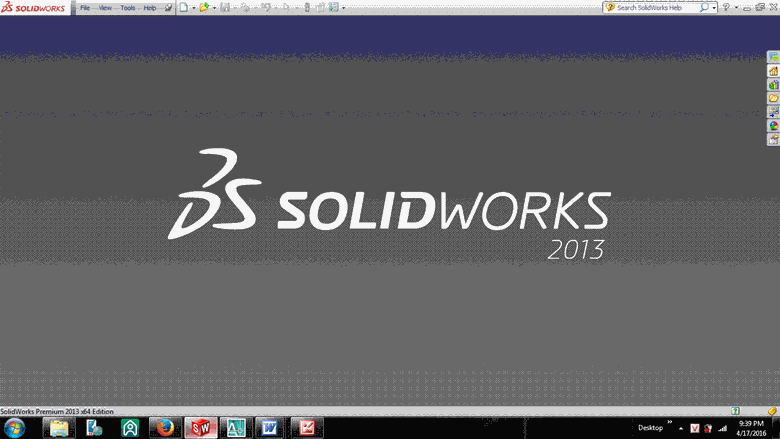This screenshot has height=439, width=780.
Task: Open SolidWorks Forum task pane tab
Action: [x=774, y=57]
